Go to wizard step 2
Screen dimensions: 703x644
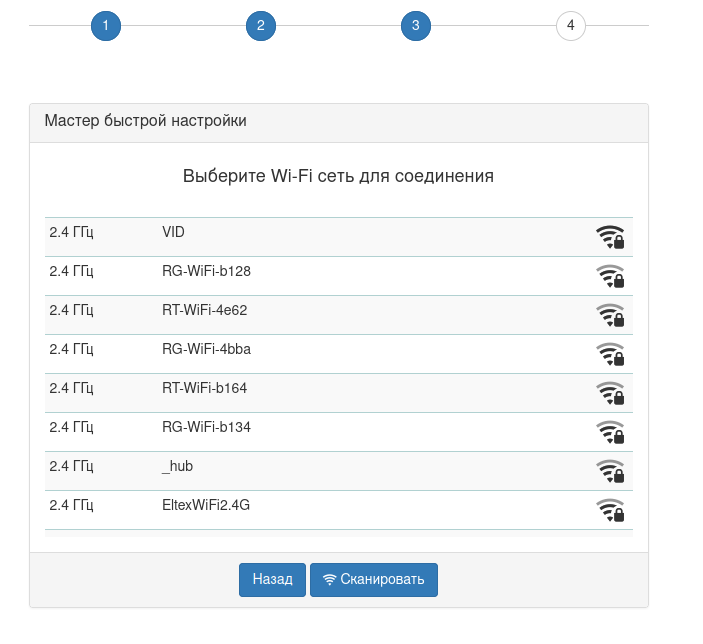(x=261, y=26)
